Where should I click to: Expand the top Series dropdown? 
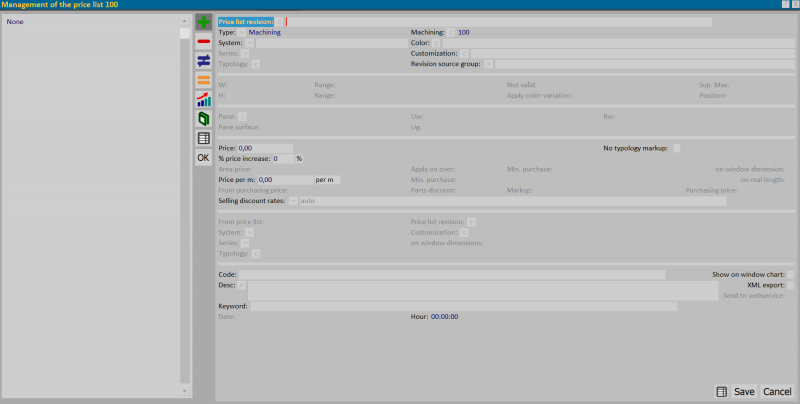[x=245, y=54]
